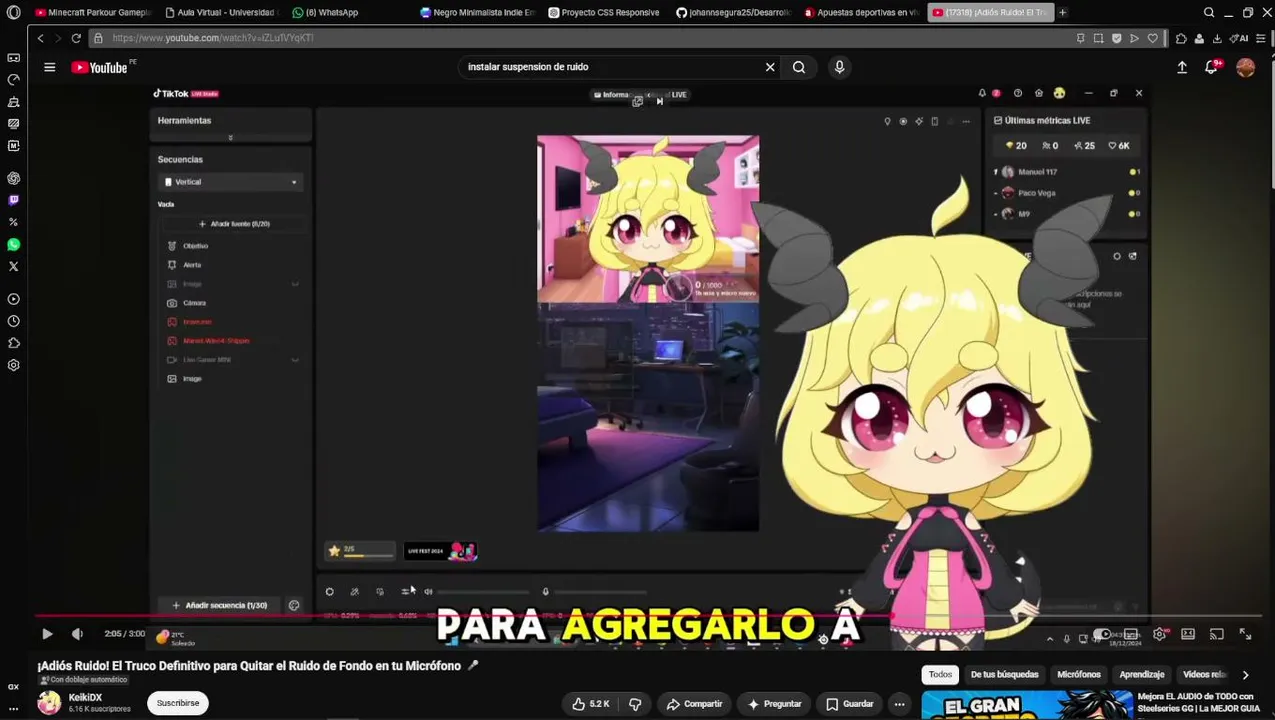Open the YouTube account avatar menu
The height and width of the screenshot is (720, 1275).
point(1245,67)
